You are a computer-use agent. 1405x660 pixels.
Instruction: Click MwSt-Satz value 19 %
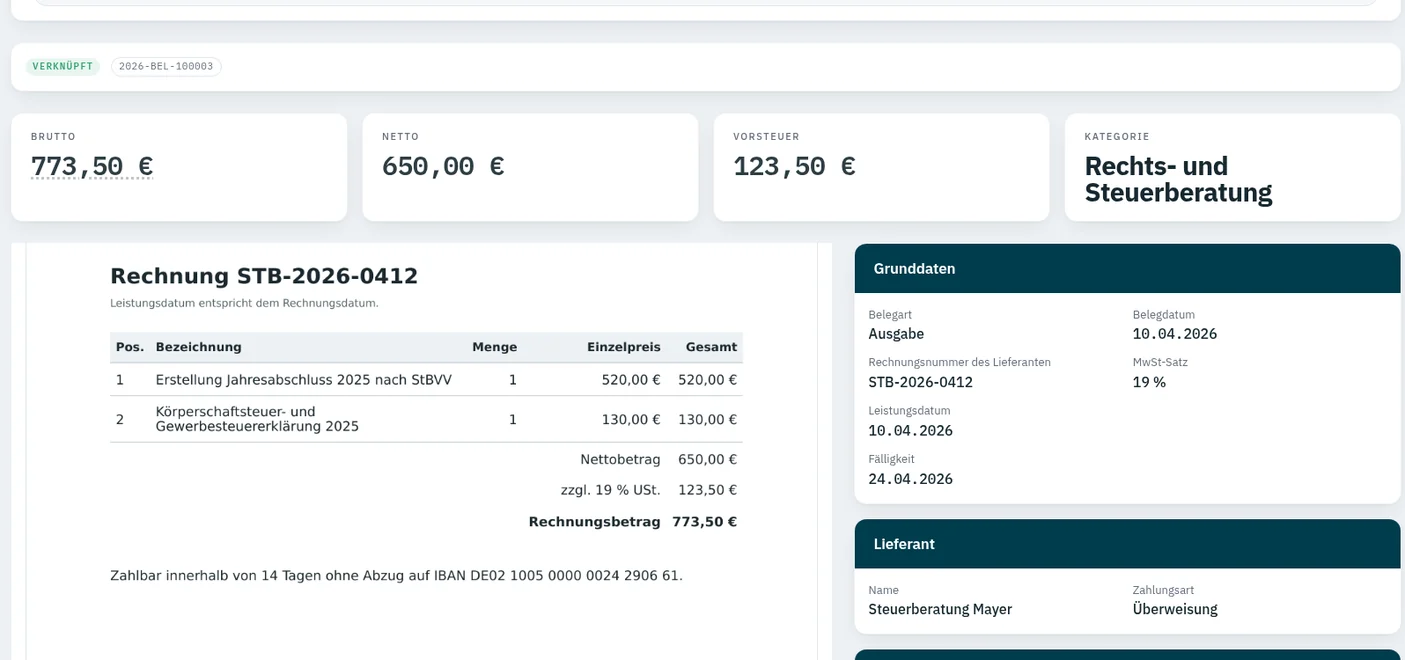pyautogui.click(x=1149, y=382)
